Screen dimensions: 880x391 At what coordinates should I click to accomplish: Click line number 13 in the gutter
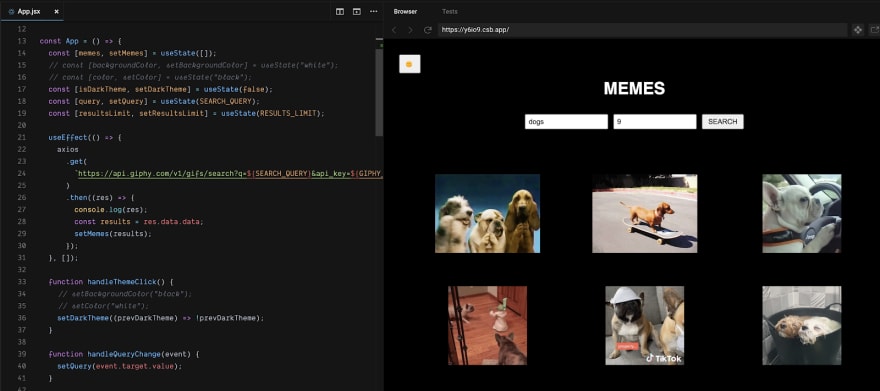point(22,41)
